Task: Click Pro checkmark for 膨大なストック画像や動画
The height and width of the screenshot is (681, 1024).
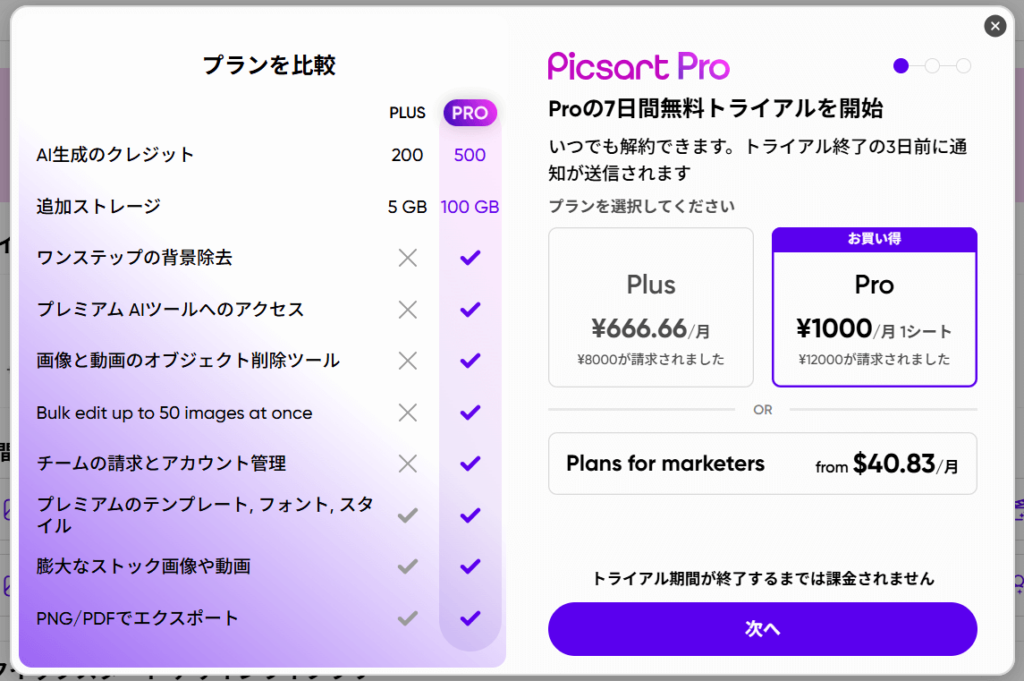Action: point(470,567)
